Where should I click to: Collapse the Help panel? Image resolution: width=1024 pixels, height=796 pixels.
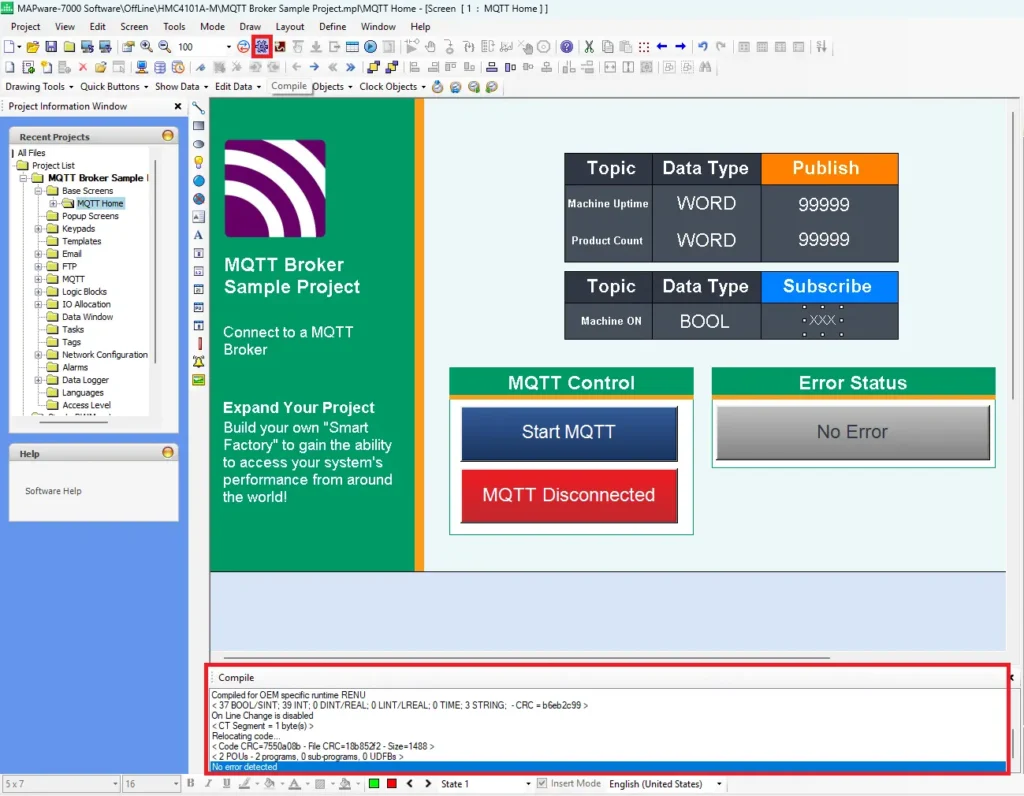[x=167, y=453]
